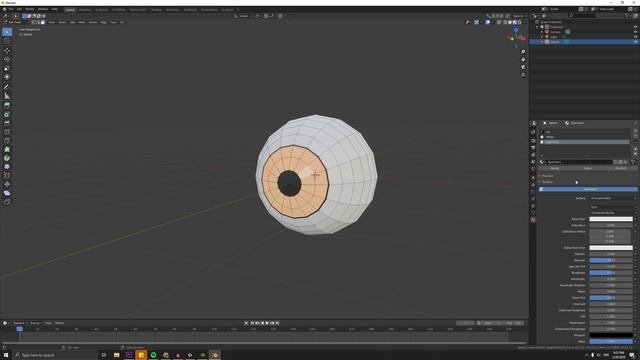Select the Extrude Region tool

pos(7,105)
